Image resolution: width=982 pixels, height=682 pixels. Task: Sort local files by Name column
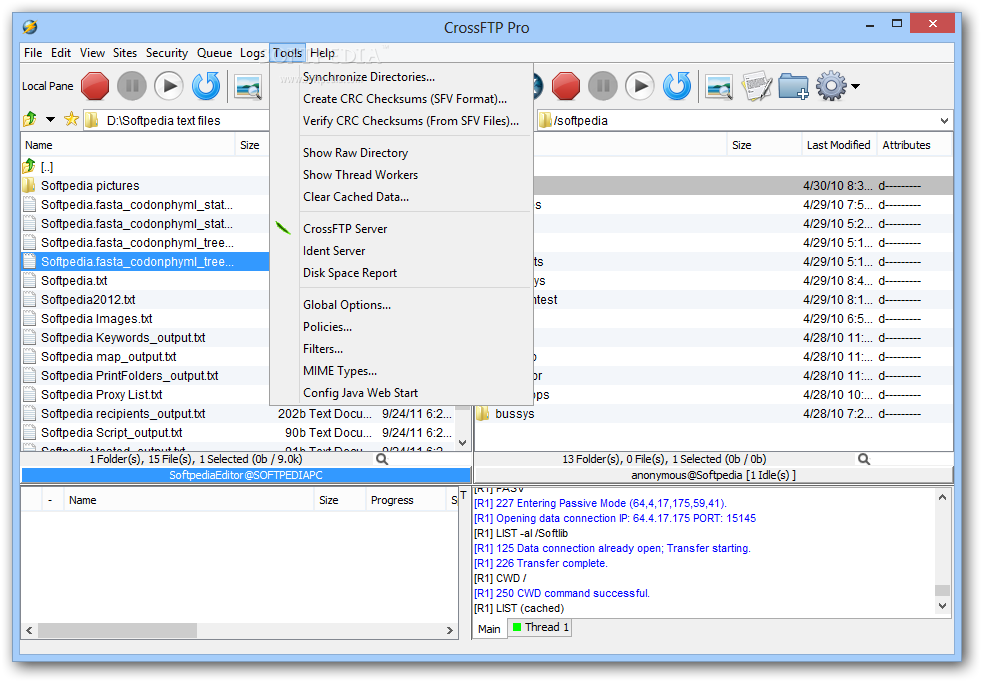[128, 145]
